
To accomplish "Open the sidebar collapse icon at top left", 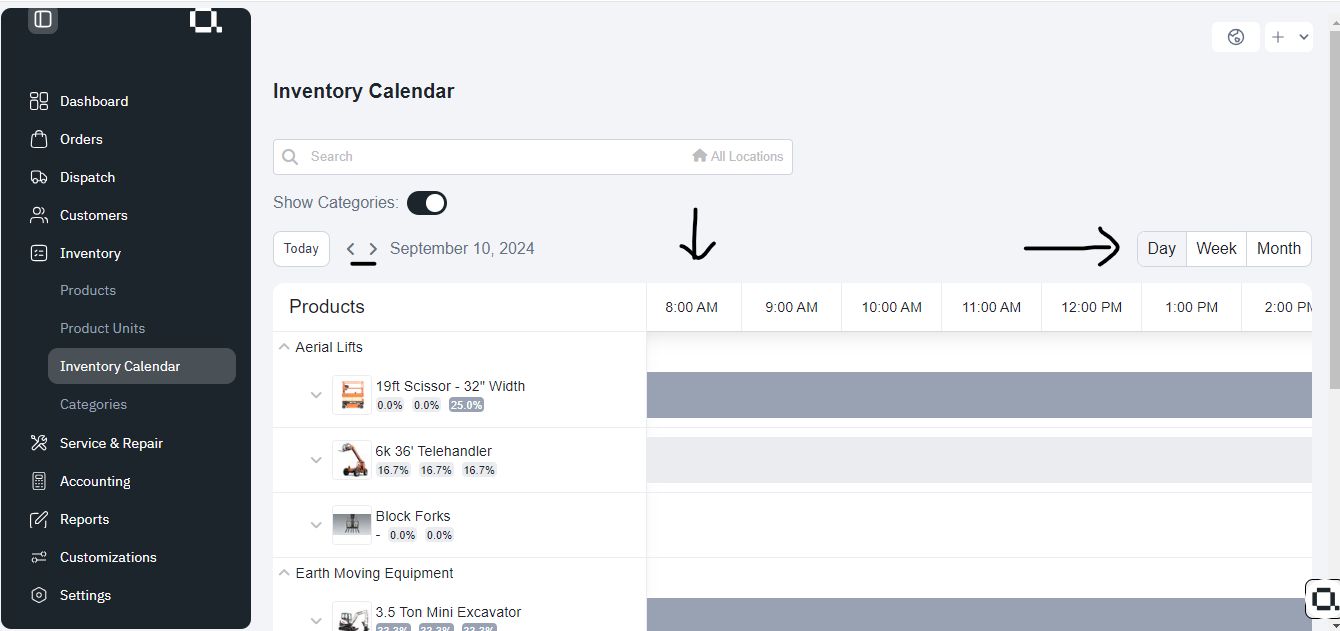I will pyautogui.click(x=42, y=19).
